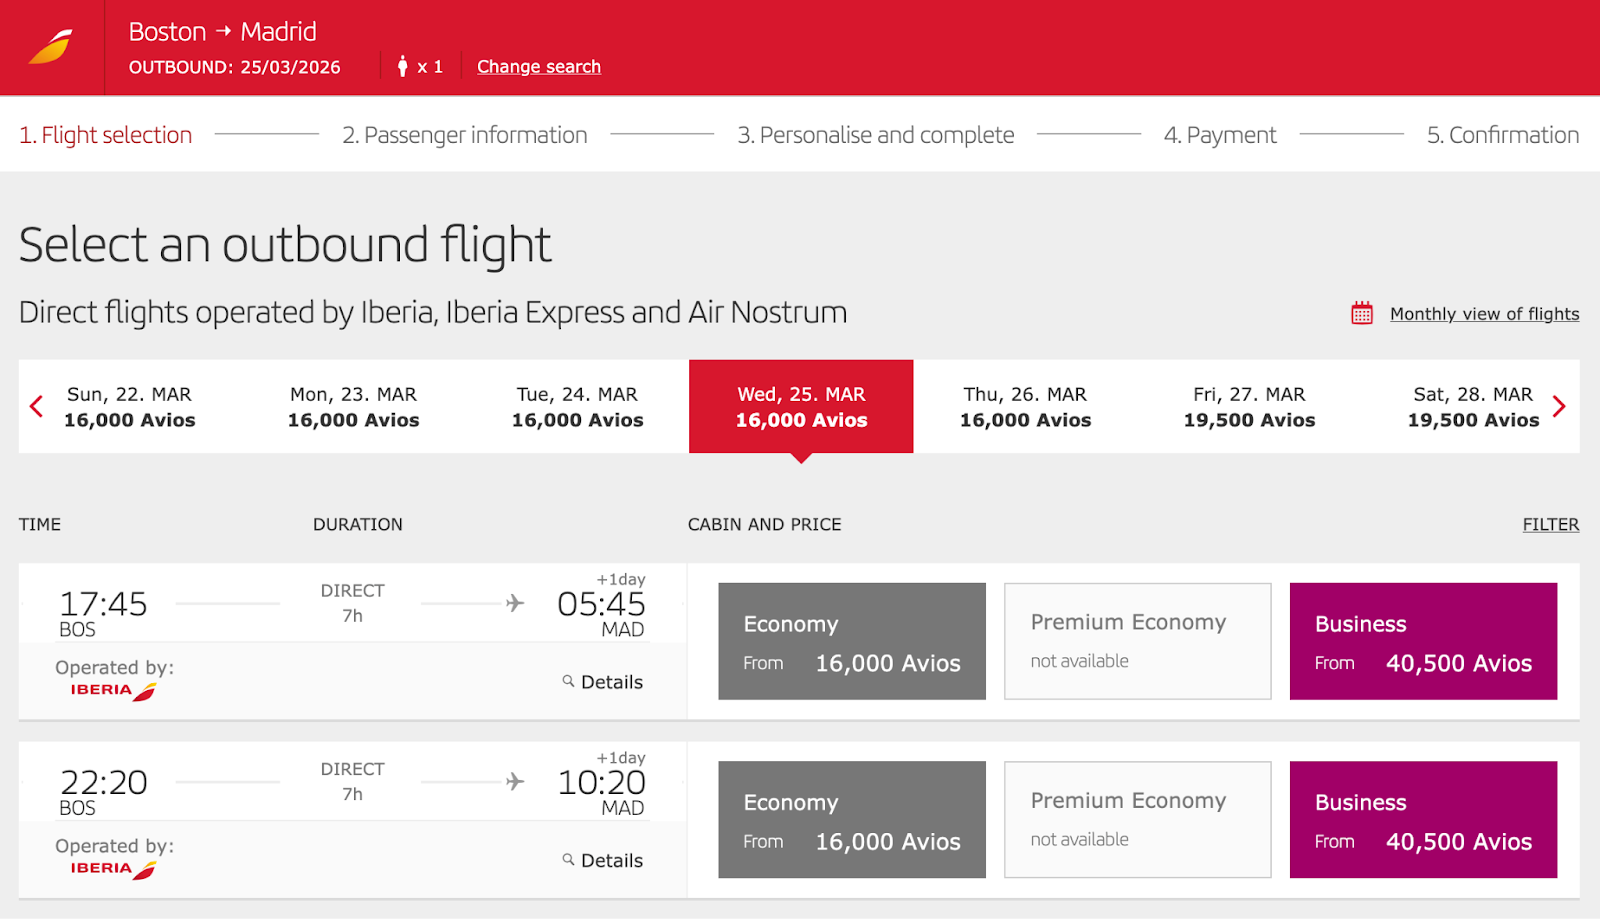
Task: Select Sun, 22. MAR date tab
Action: pos(130,407)
